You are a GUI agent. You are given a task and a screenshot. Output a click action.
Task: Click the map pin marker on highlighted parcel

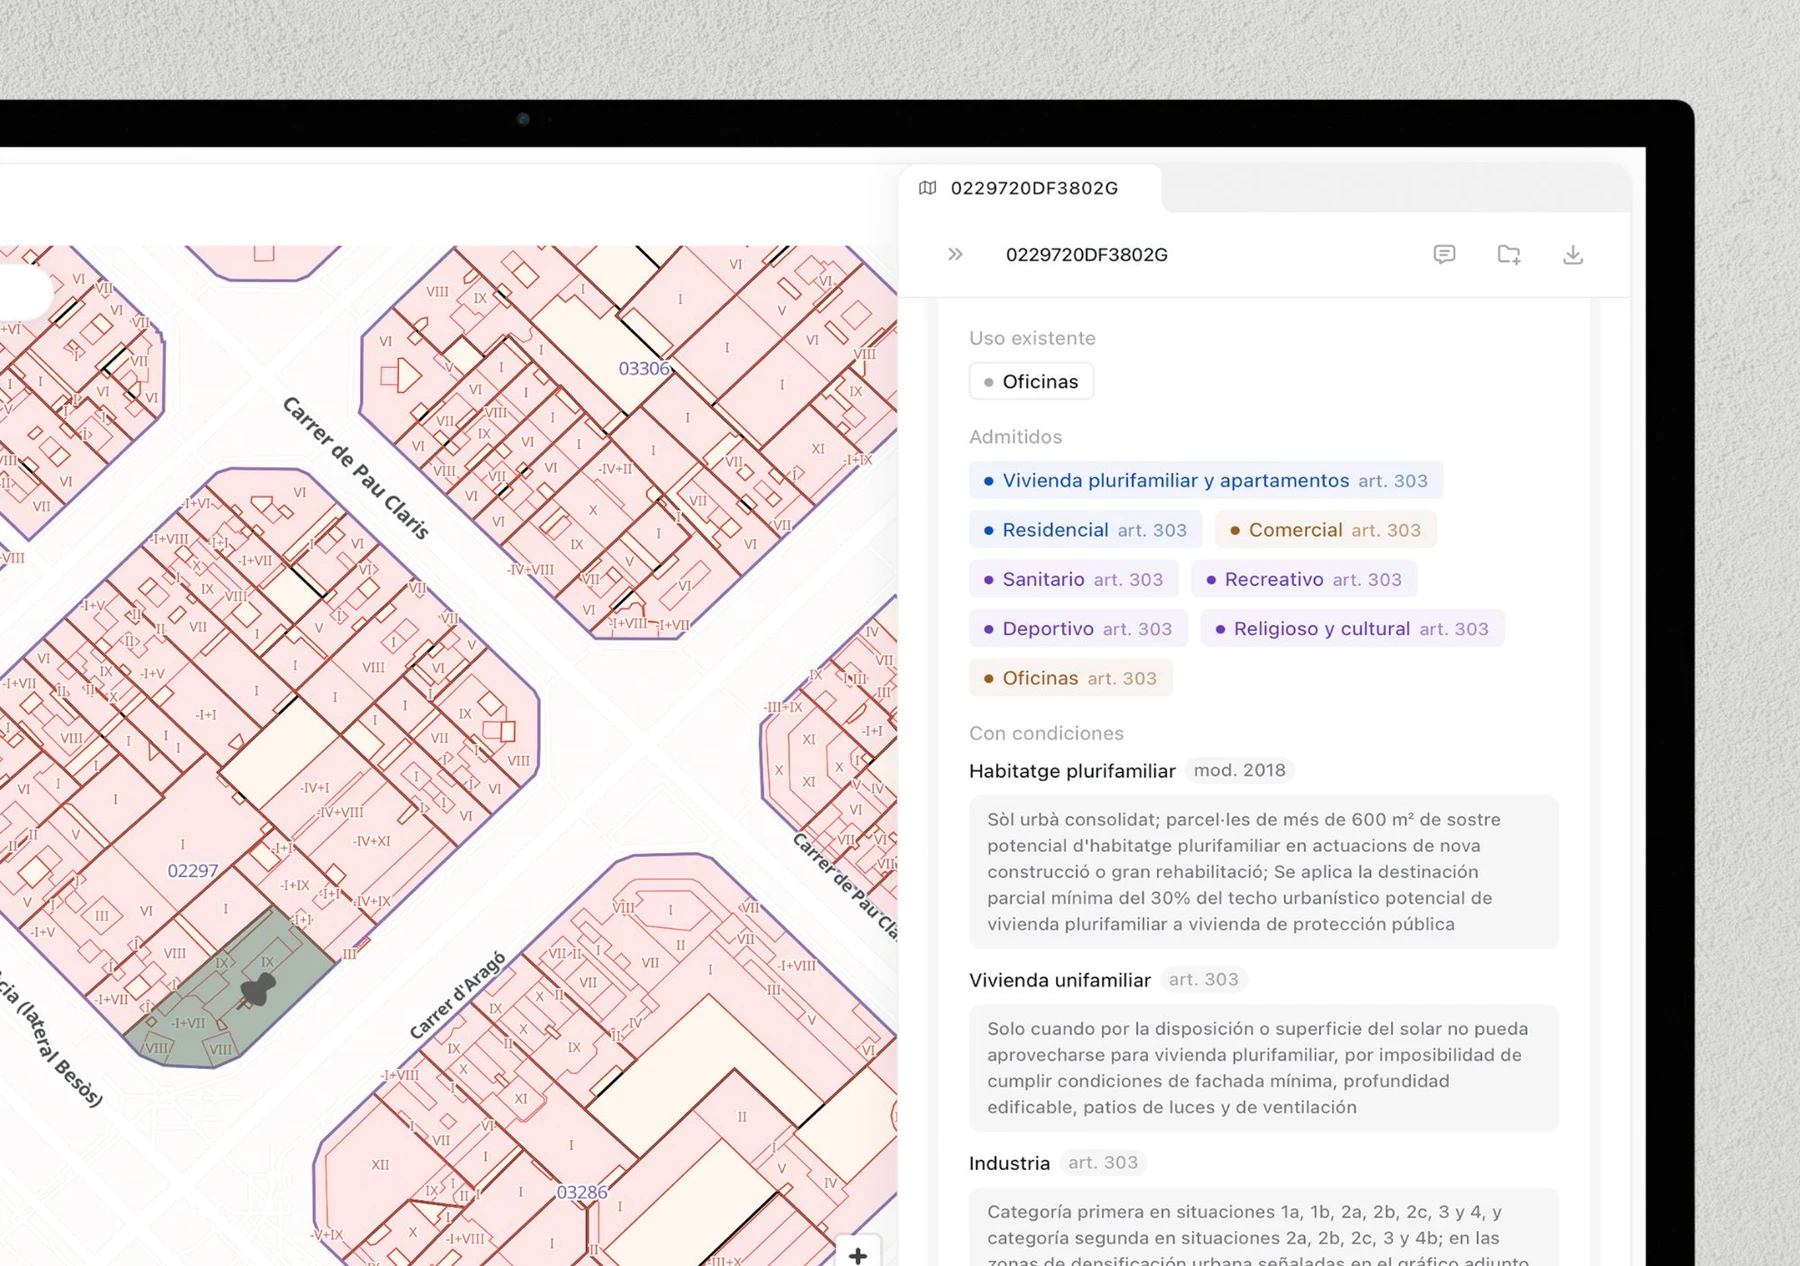point(258,989)
